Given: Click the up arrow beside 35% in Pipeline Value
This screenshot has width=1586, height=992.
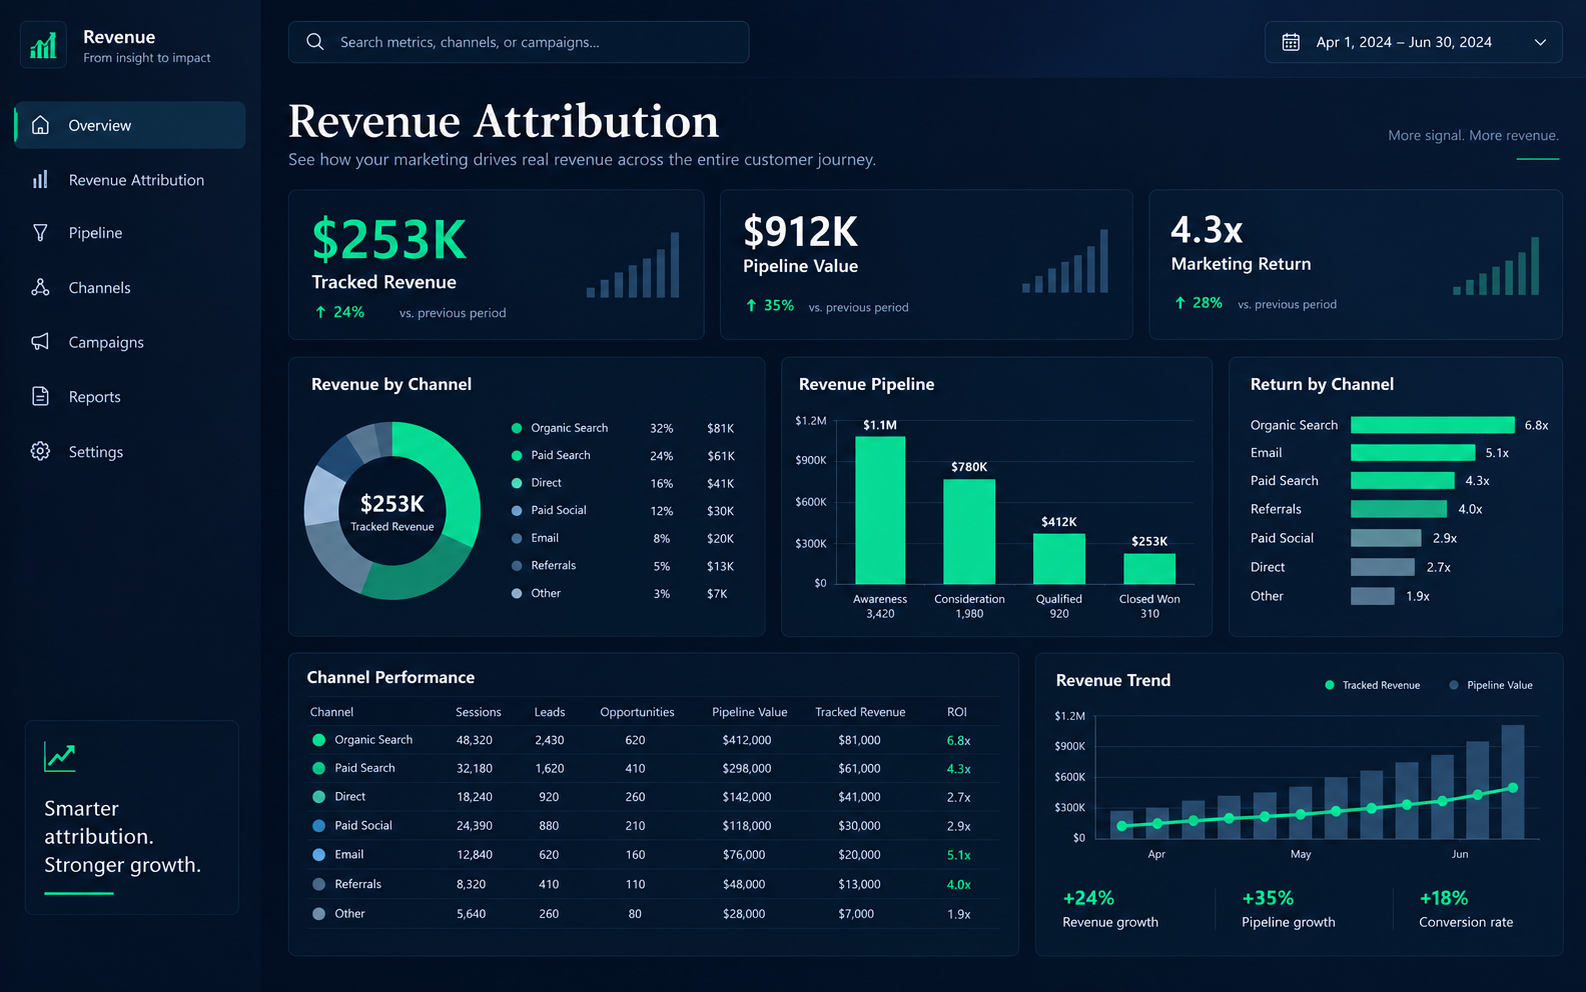Looking at the screenshot, I should pos(751,305).
